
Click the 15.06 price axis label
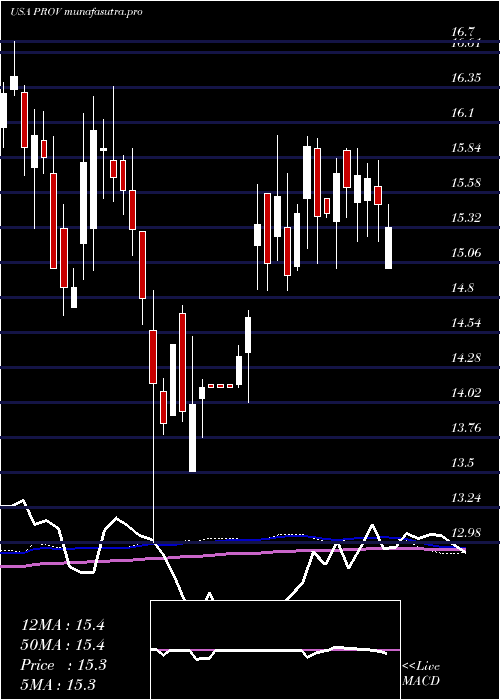click(467, 253)
